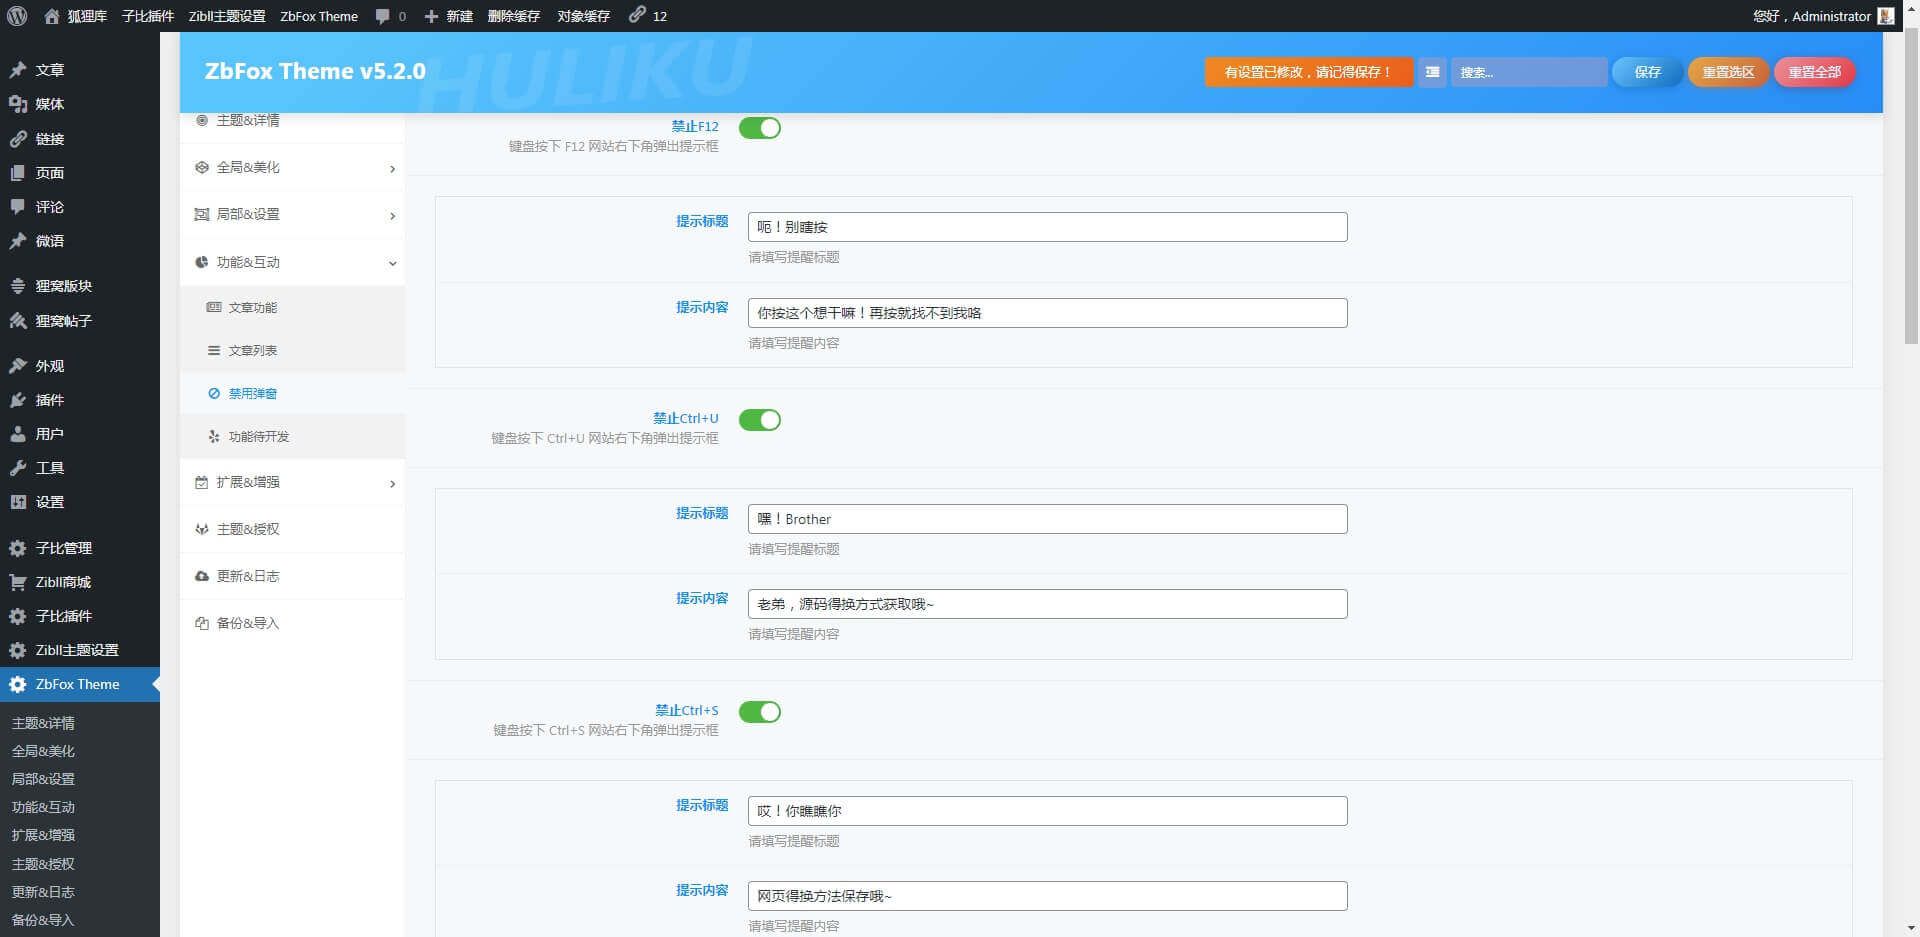Open 插件 plugins menu in sidebar

(x=49, y=400)
